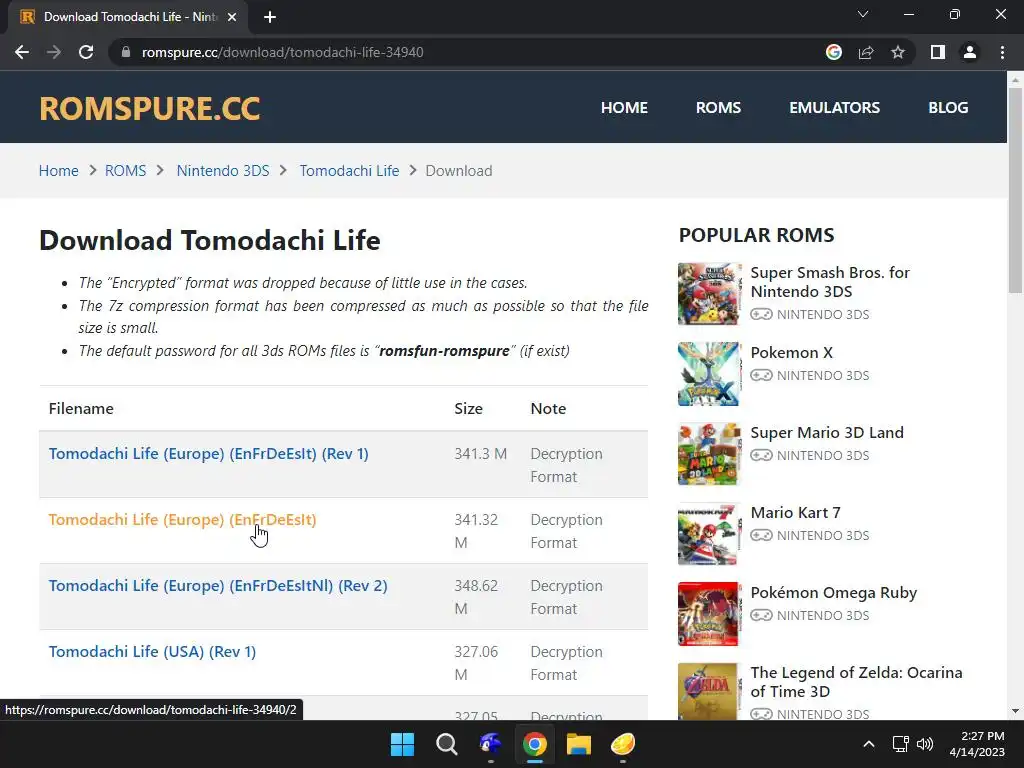This screenshot has width=1024, height=768.
Task: Click the 327.06 M size cell
Action: 476,663
